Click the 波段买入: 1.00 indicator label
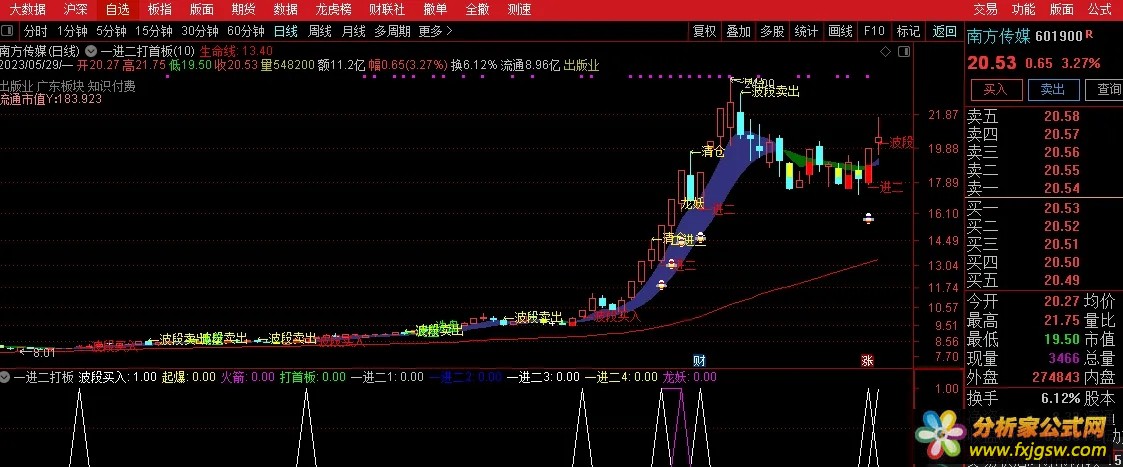Image resolution: width=1123 pixels, height=467 pixels. pyautogui.click(x=117, y=377)
